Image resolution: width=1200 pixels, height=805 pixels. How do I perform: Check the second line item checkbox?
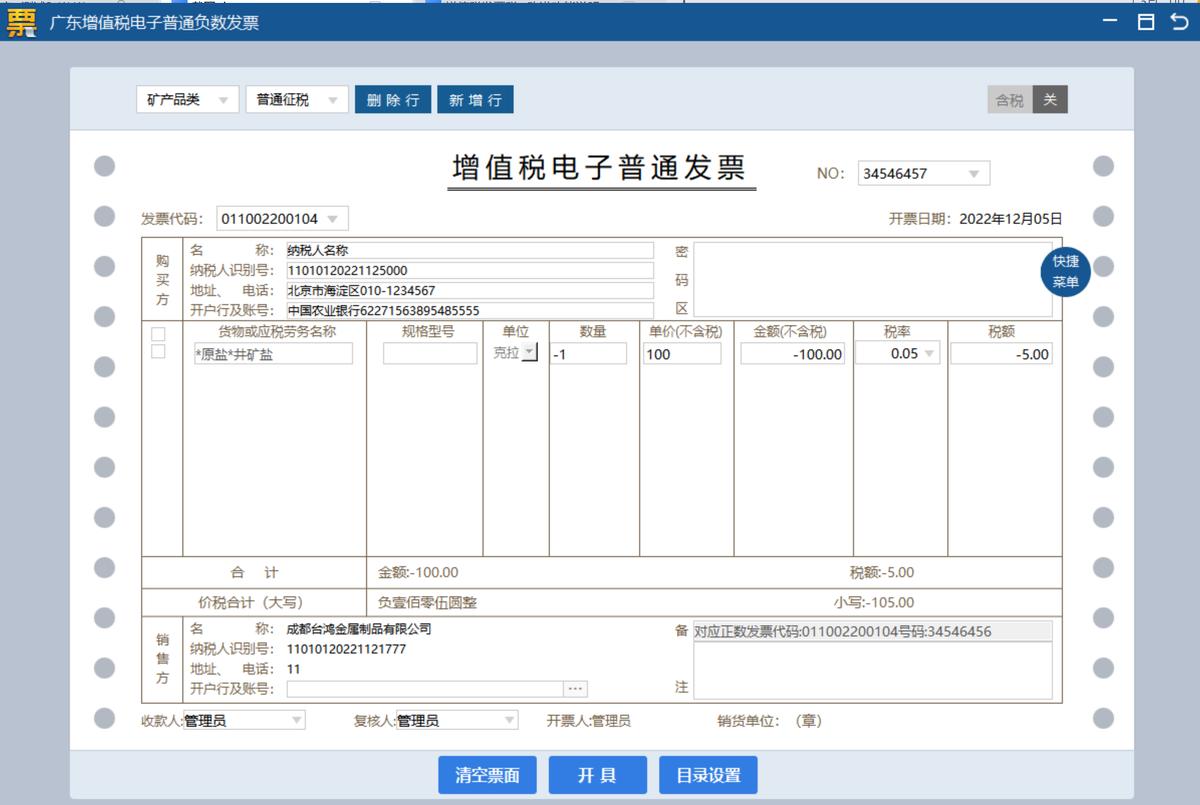[156, 352]
